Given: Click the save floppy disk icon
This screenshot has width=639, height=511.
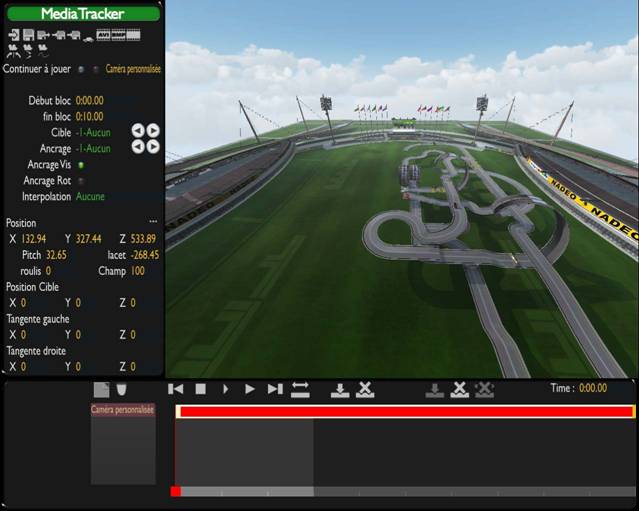Looking at the screenshot, I should click(29, 35).
